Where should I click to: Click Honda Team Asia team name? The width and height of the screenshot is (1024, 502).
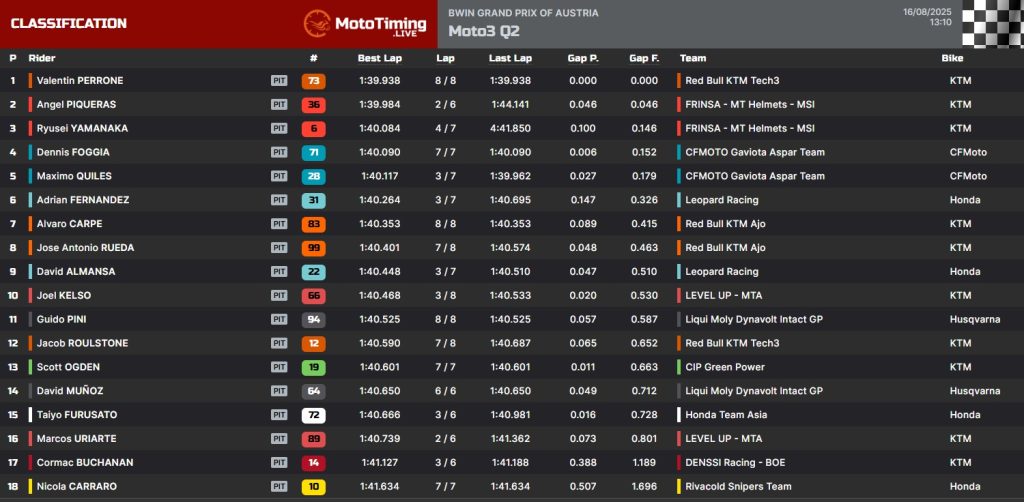point(725,415)
